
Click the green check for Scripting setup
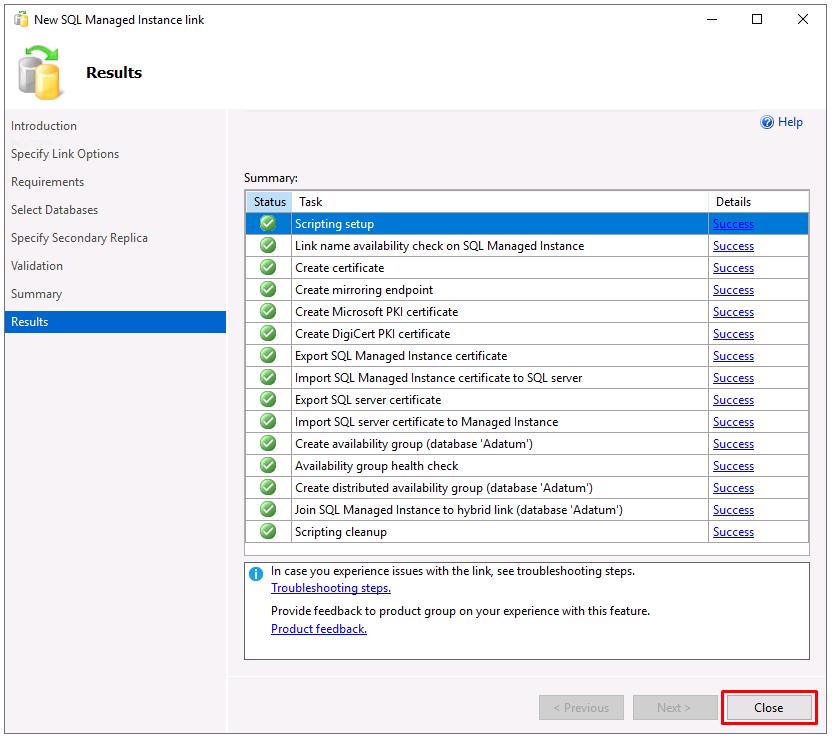268,223
